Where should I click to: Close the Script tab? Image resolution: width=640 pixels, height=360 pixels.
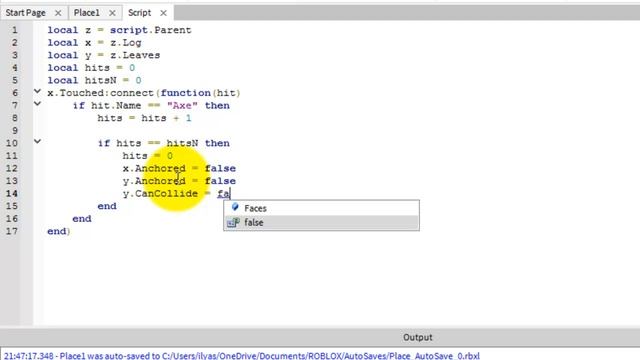pos(163,13)
